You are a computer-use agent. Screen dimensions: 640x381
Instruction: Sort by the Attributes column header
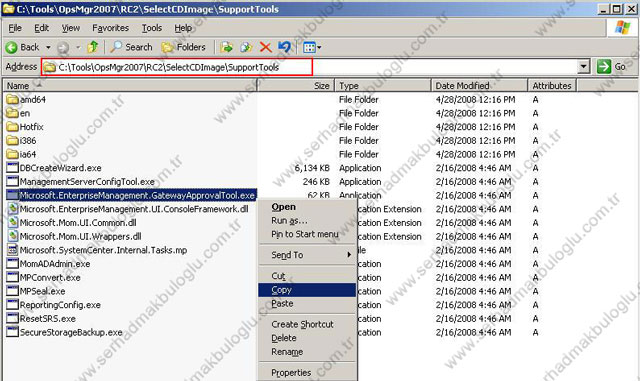tap(552, 86)
